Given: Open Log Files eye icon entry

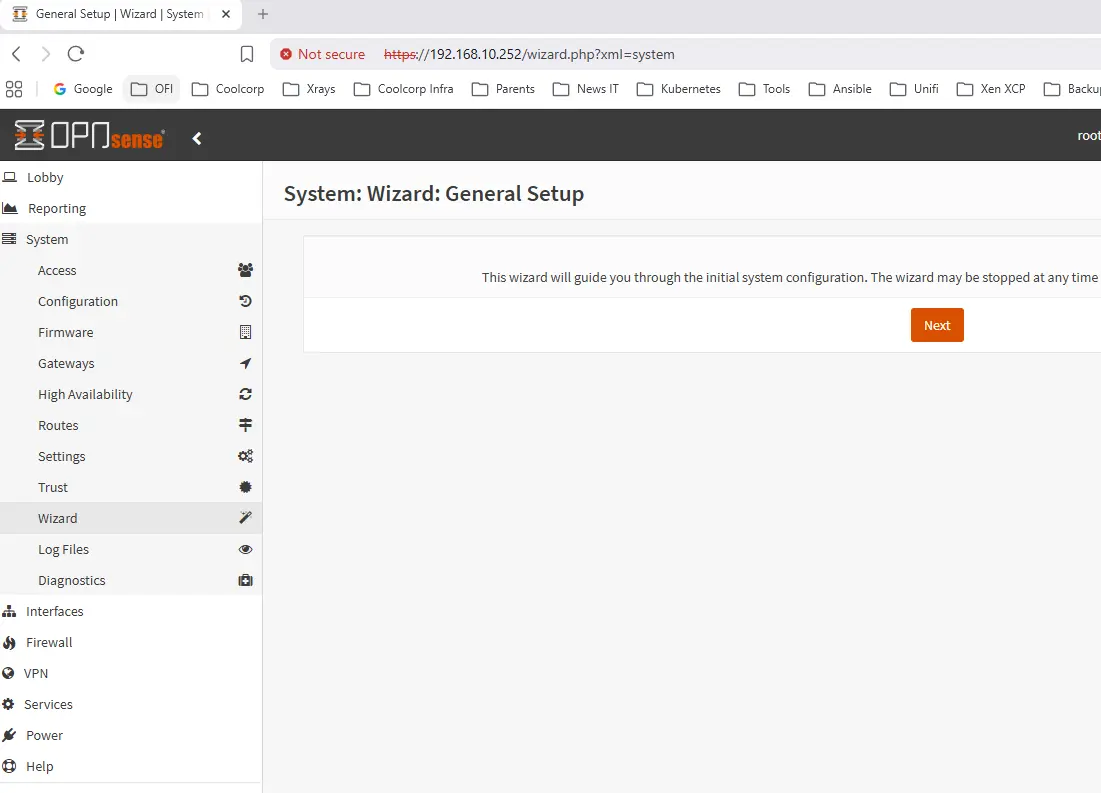Looking at the screenshot, I should point(245,549).
